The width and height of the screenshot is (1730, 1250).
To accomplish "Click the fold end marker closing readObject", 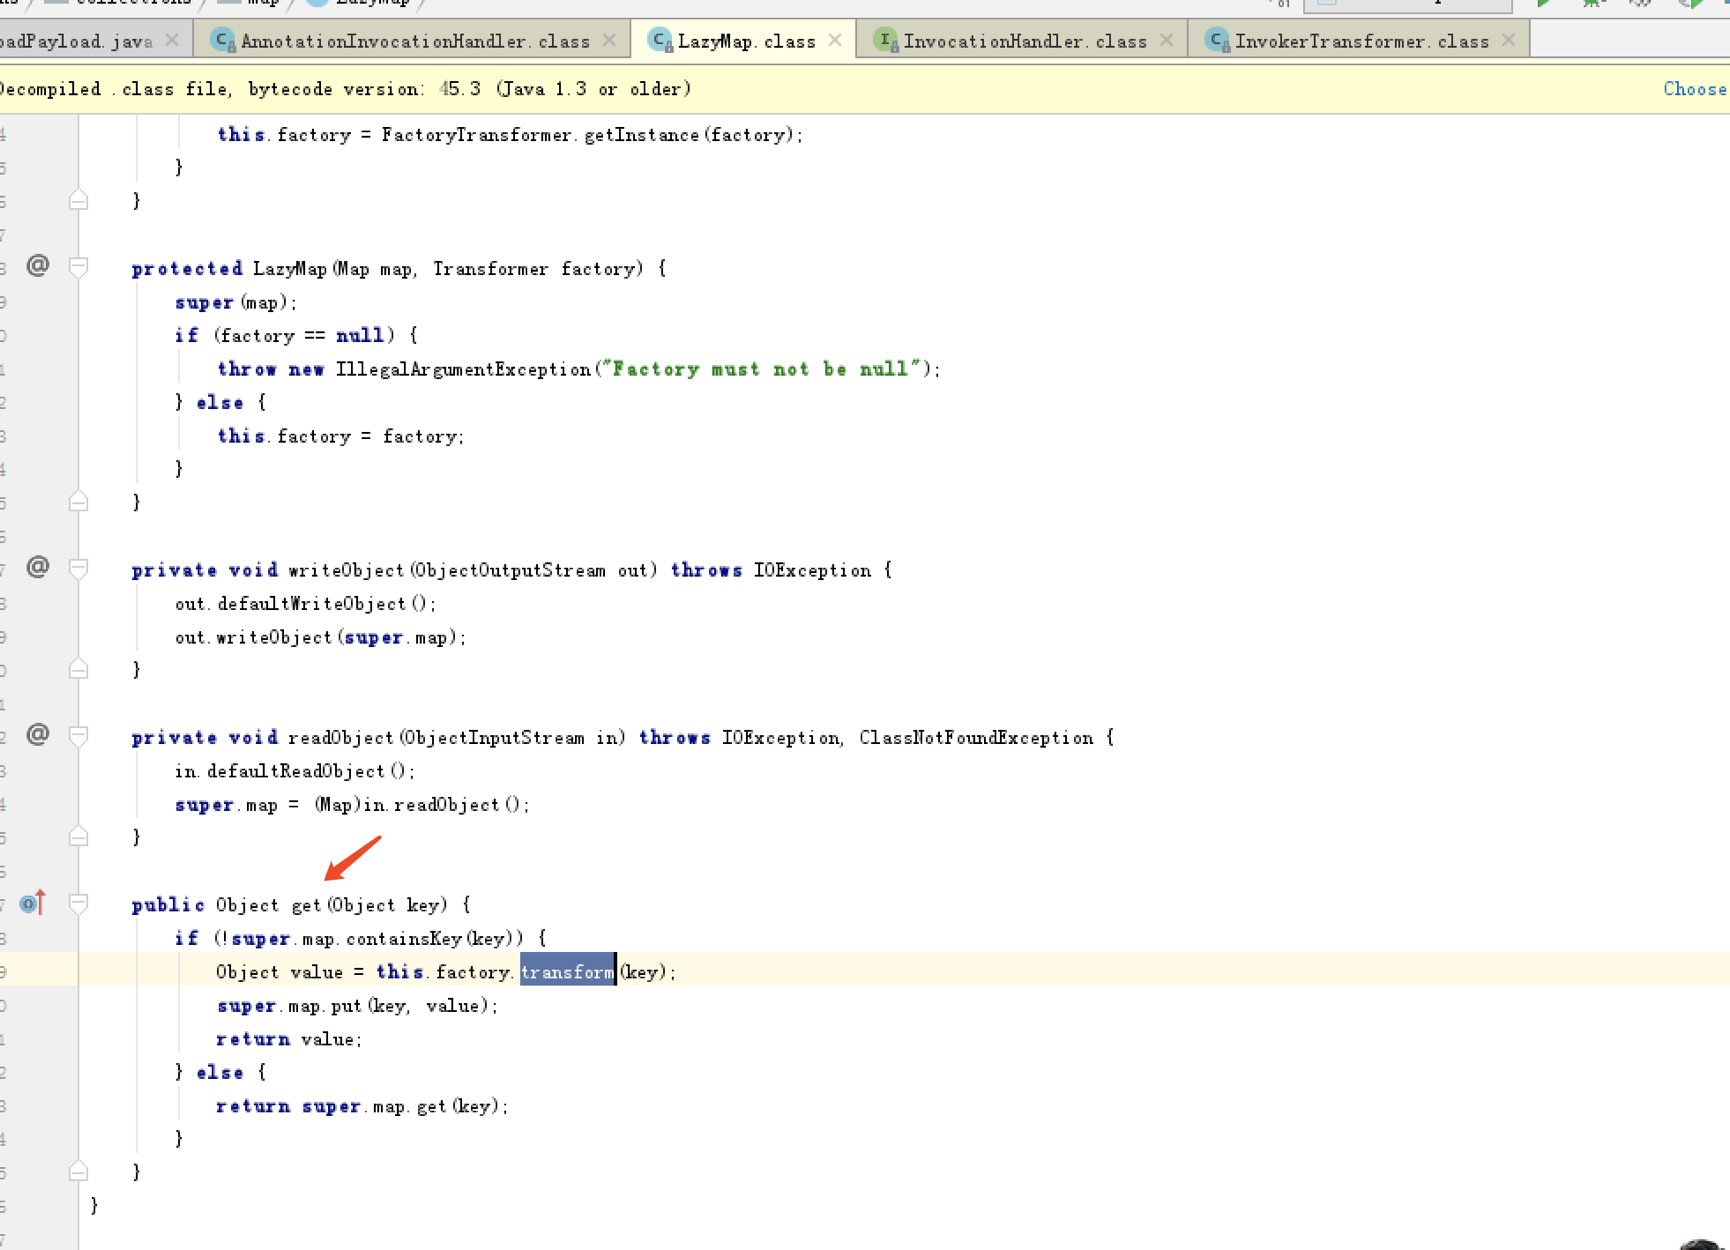I will tap(78, 836).
